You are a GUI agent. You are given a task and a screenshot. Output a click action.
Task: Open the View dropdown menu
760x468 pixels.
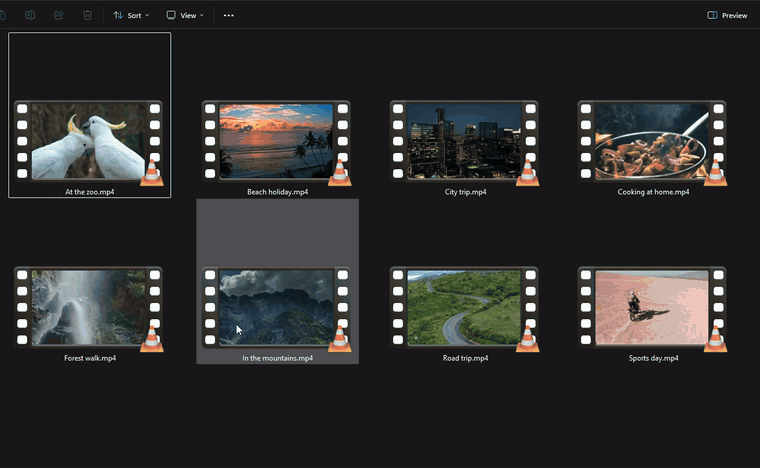[x=185, y=15]
